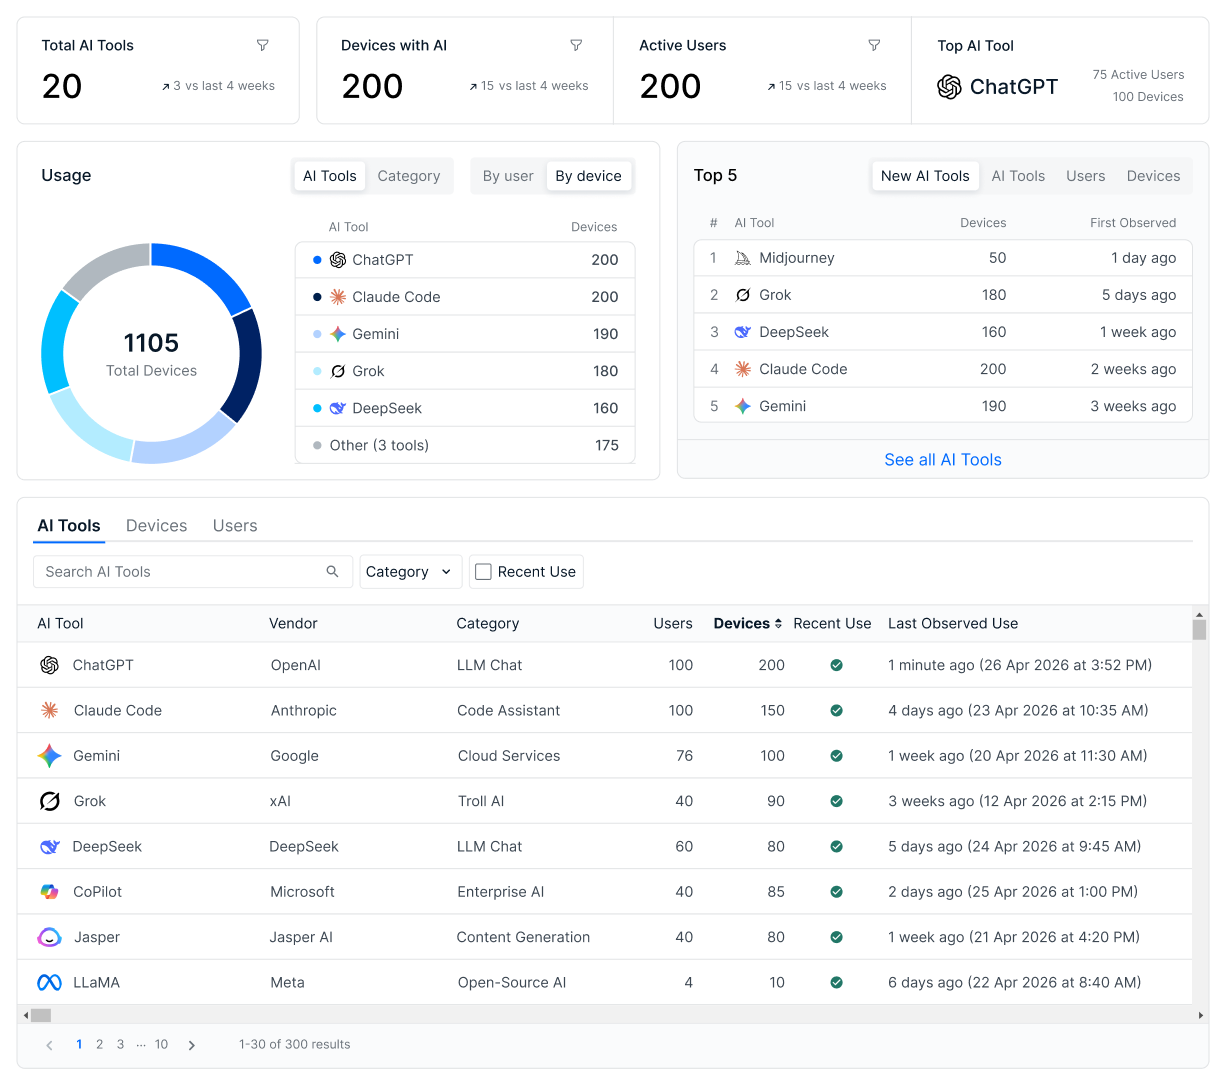
Task: Click filter icon on Total AI Tools card
Action: 263,46
